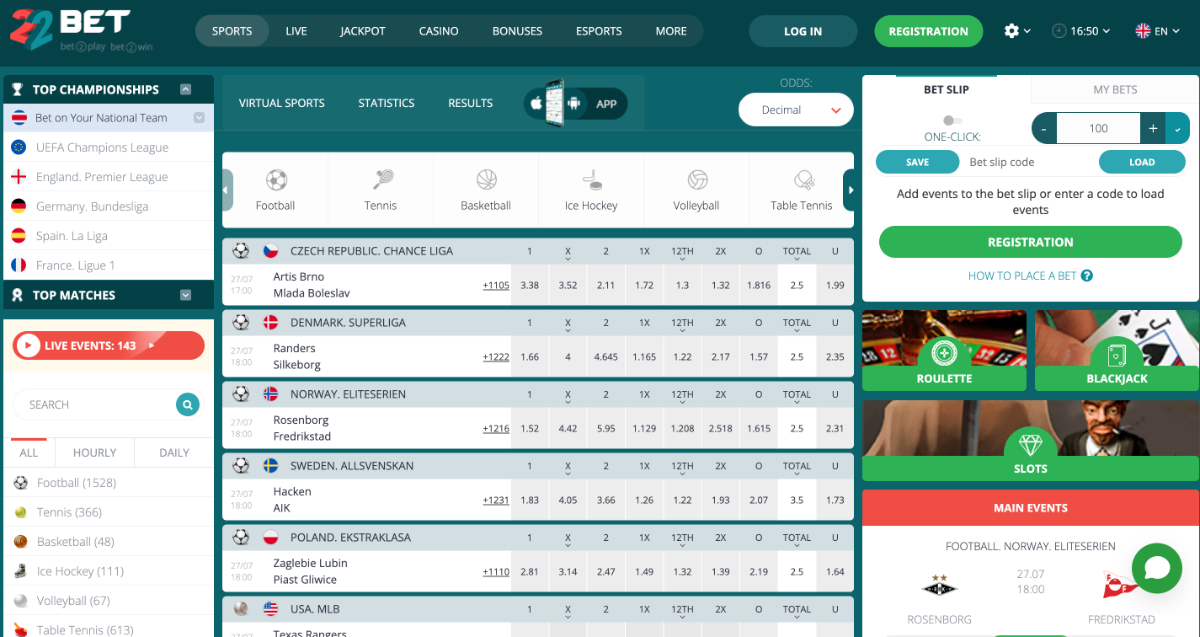Select odds 3.38 for Artis Brno
The image size is (1200, 637).
[x=530, y=285]
